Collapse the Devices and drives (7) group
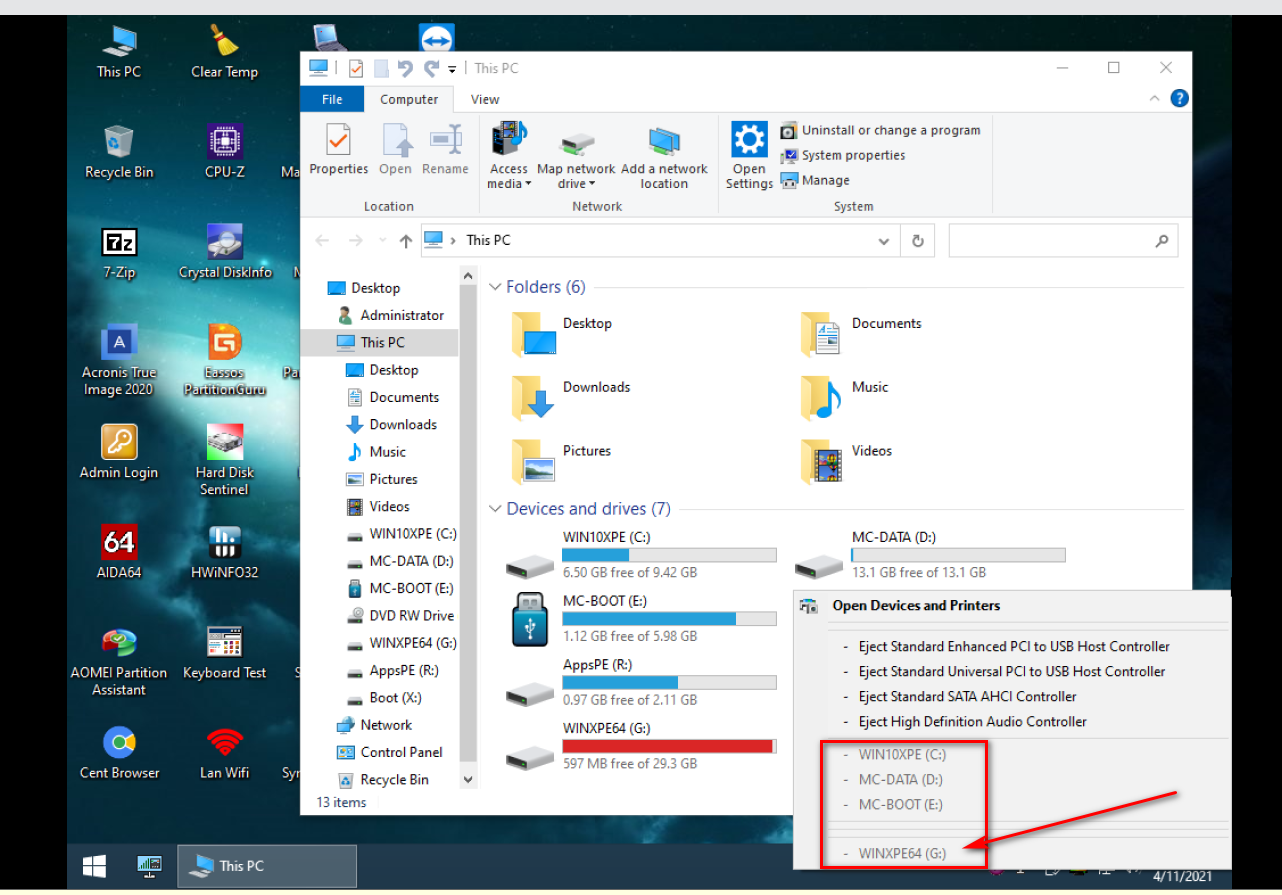Viewport: 1282px width, 895px height. [495, 509]
